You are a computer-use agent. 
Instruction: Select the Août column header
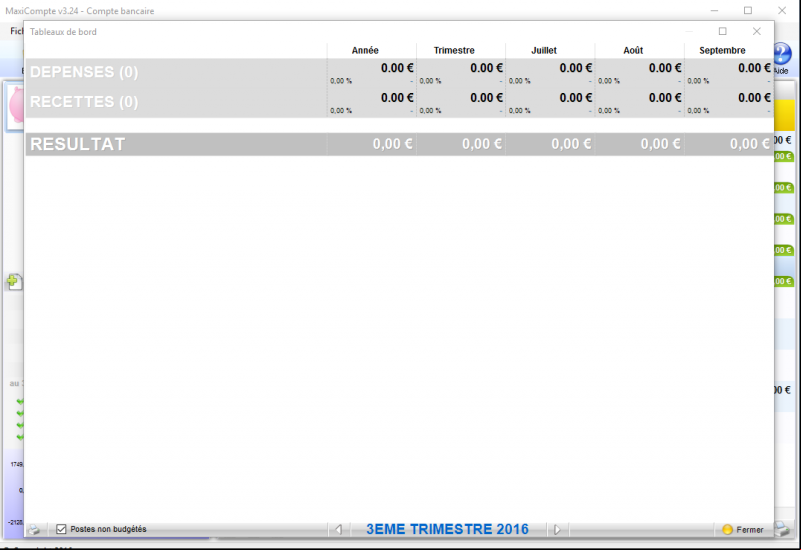point(633,50)
